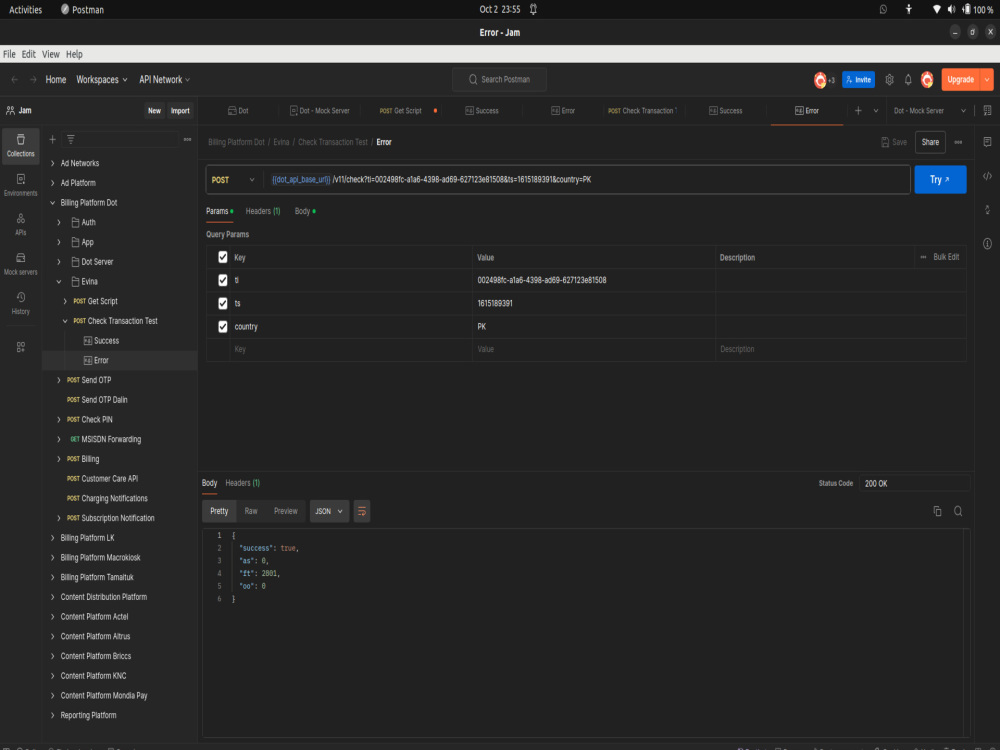Search the response body with magnifier icon
Screen dimensions: 1000x750
coord(958,511)
